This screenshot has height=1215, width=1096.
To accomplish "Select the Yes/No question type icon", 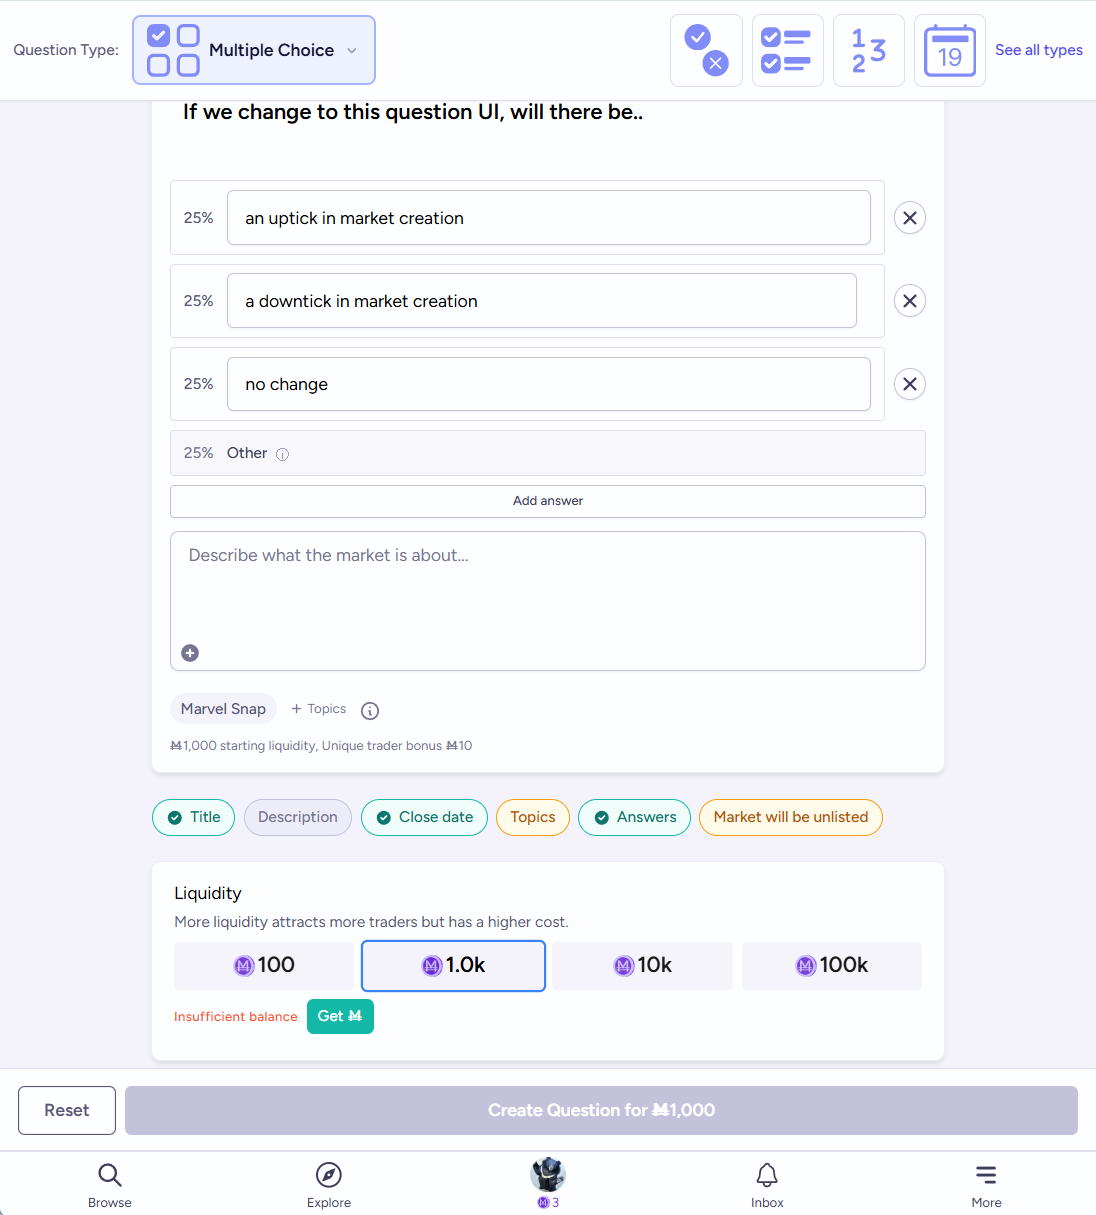I will point(706,50).
